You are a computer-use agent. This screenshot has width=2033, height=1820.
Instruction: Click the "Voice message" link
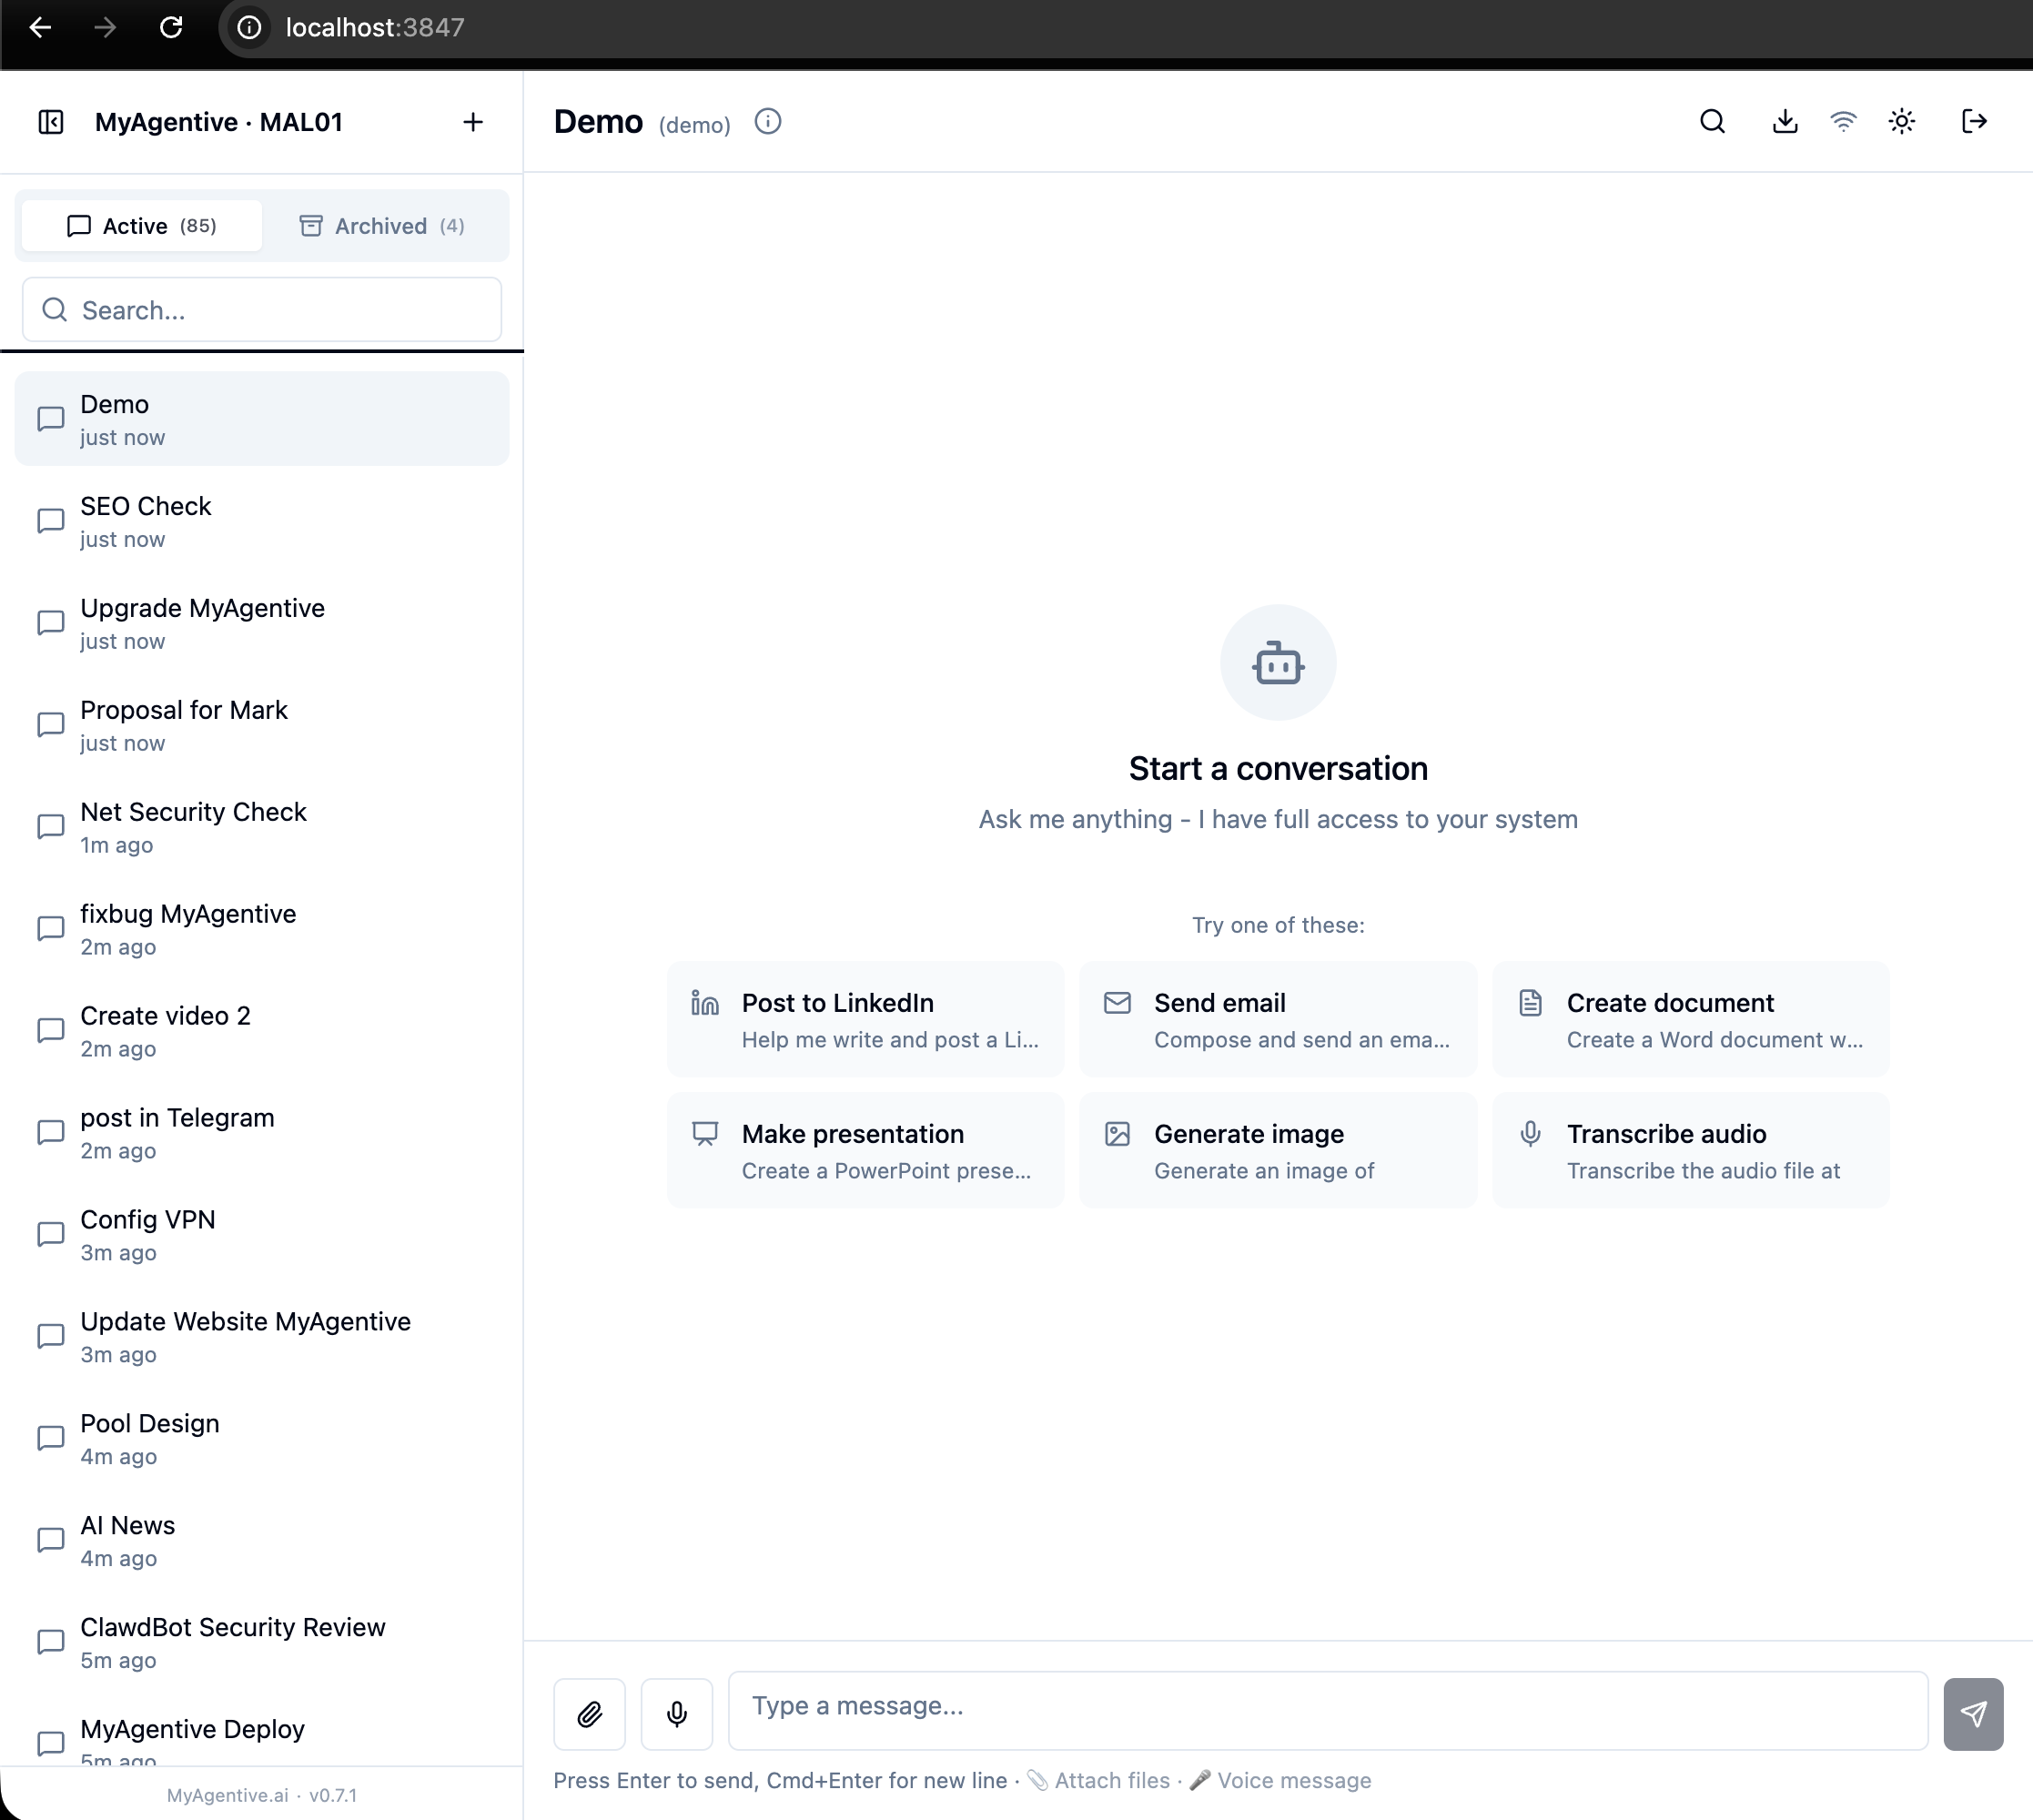pyautogui.click(x=1294, y=1780)
